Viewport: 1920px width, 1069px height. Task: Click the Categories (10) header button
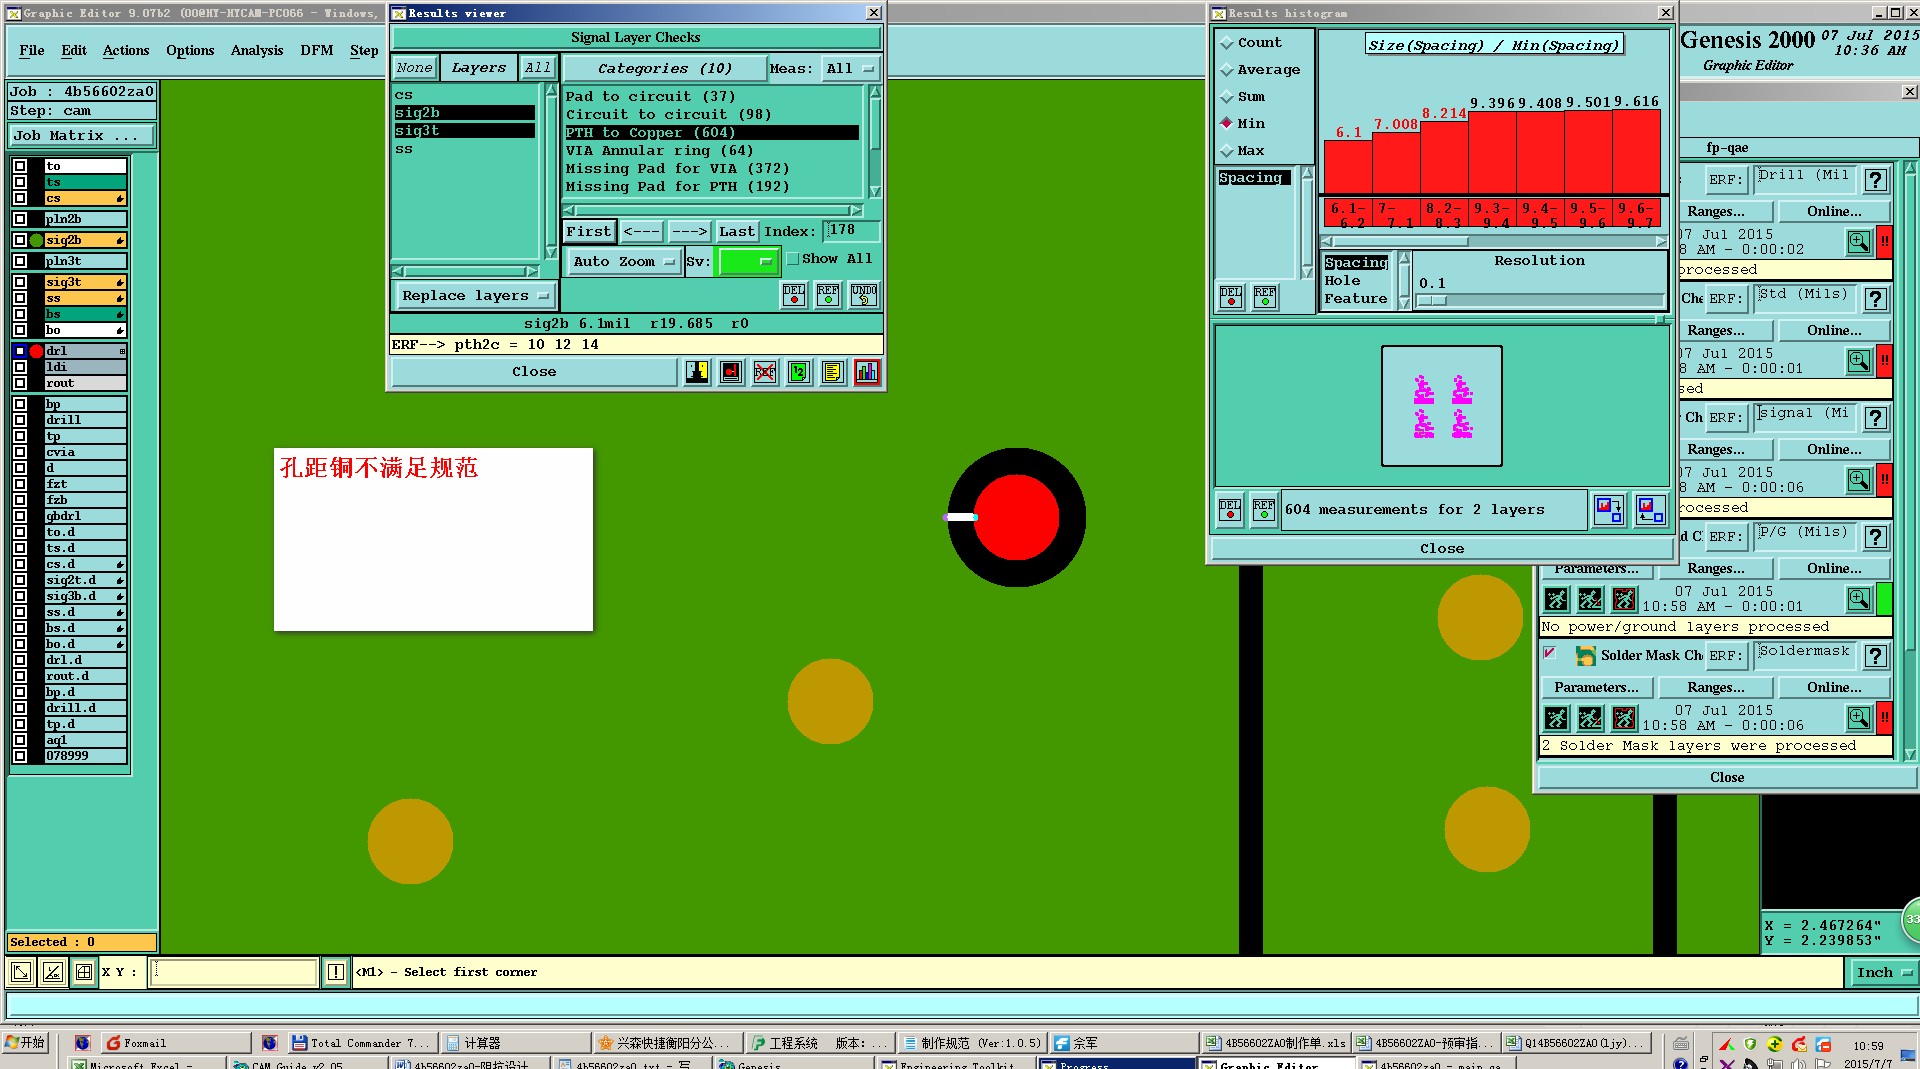click(665, 69)
